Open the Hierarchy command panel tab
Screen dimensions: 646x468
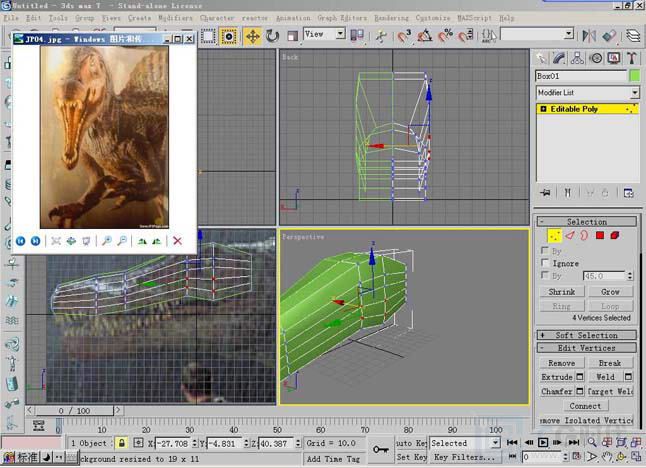577,58
